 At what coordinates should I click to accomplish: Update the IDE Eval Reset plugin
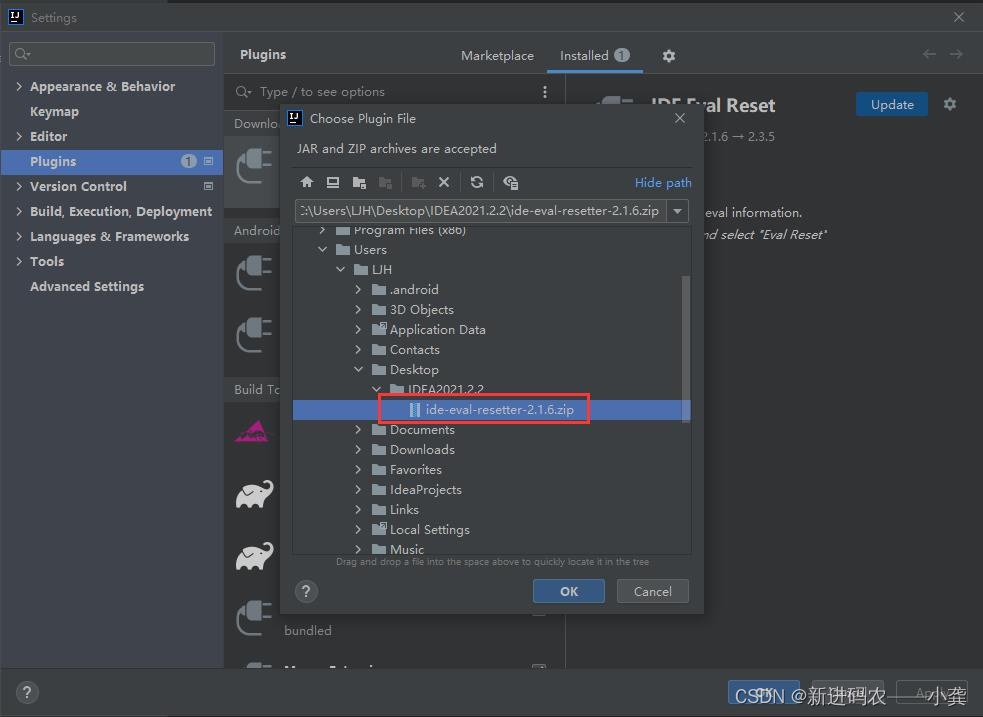tap(891, 105)
